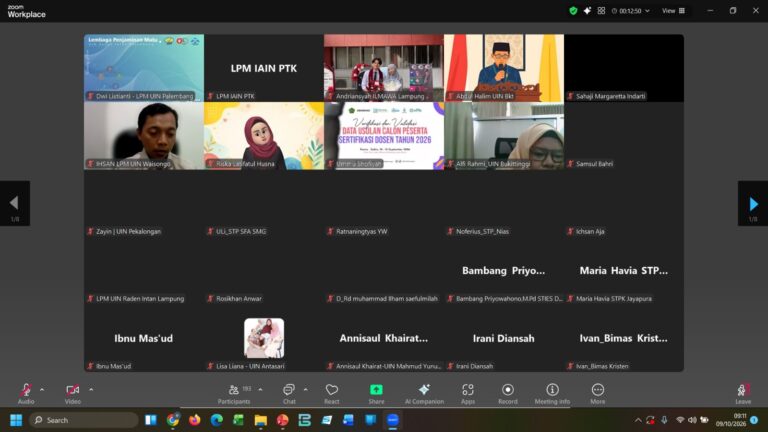The height and width of the screenshot is (432, 768).
Task: Click the Zayin | UIN Pekalongan name label
Action: [128, 232]
